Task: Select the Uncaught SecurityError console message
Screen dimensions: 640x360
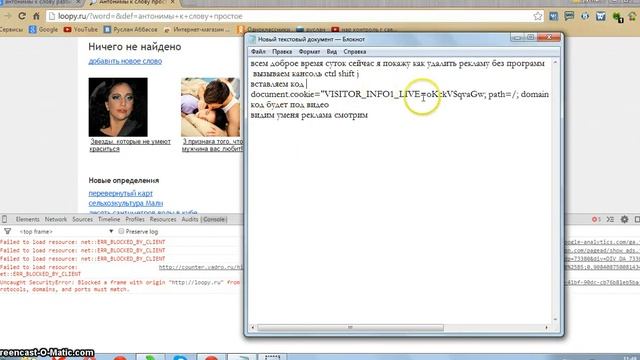Action: click(120, 286)
